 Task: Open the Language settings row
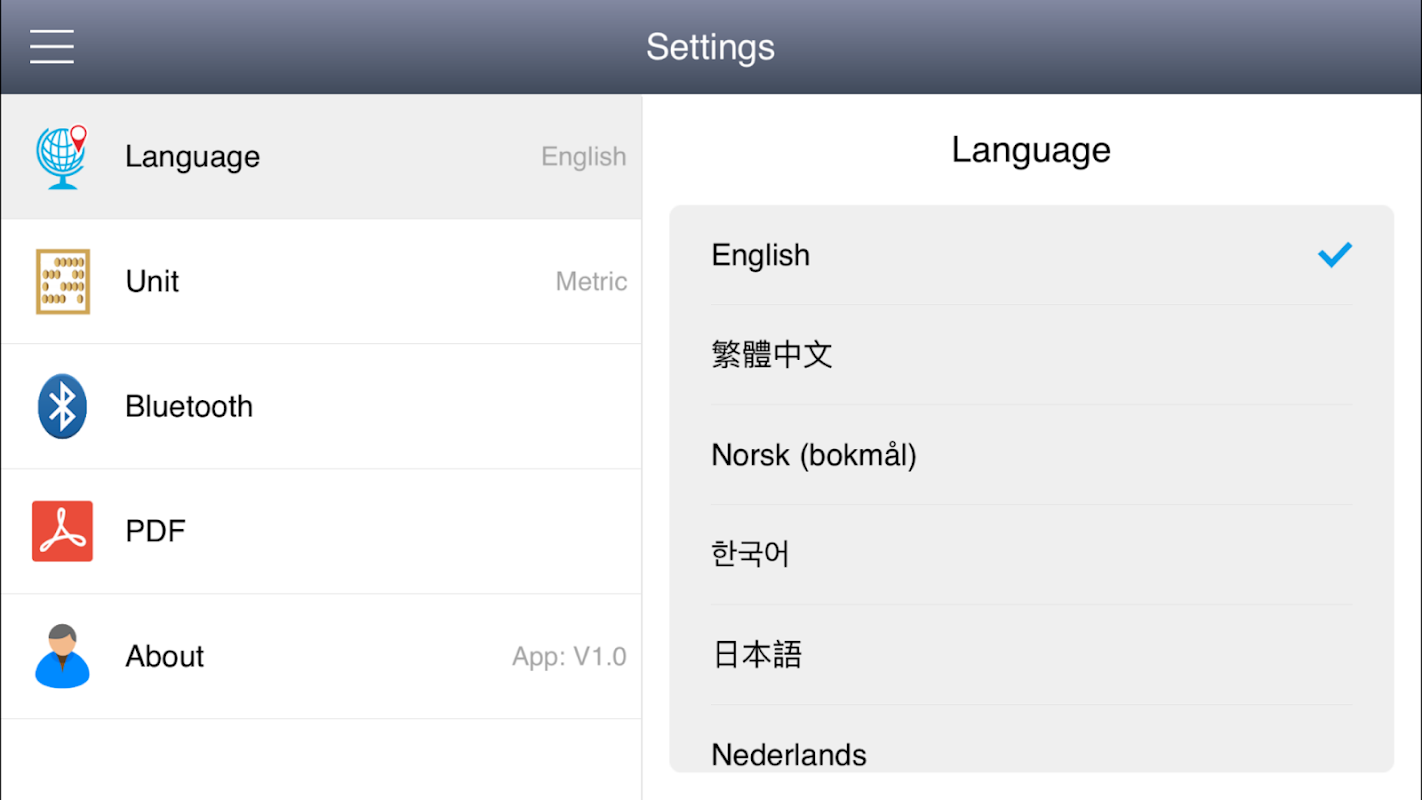pos(320,157)
